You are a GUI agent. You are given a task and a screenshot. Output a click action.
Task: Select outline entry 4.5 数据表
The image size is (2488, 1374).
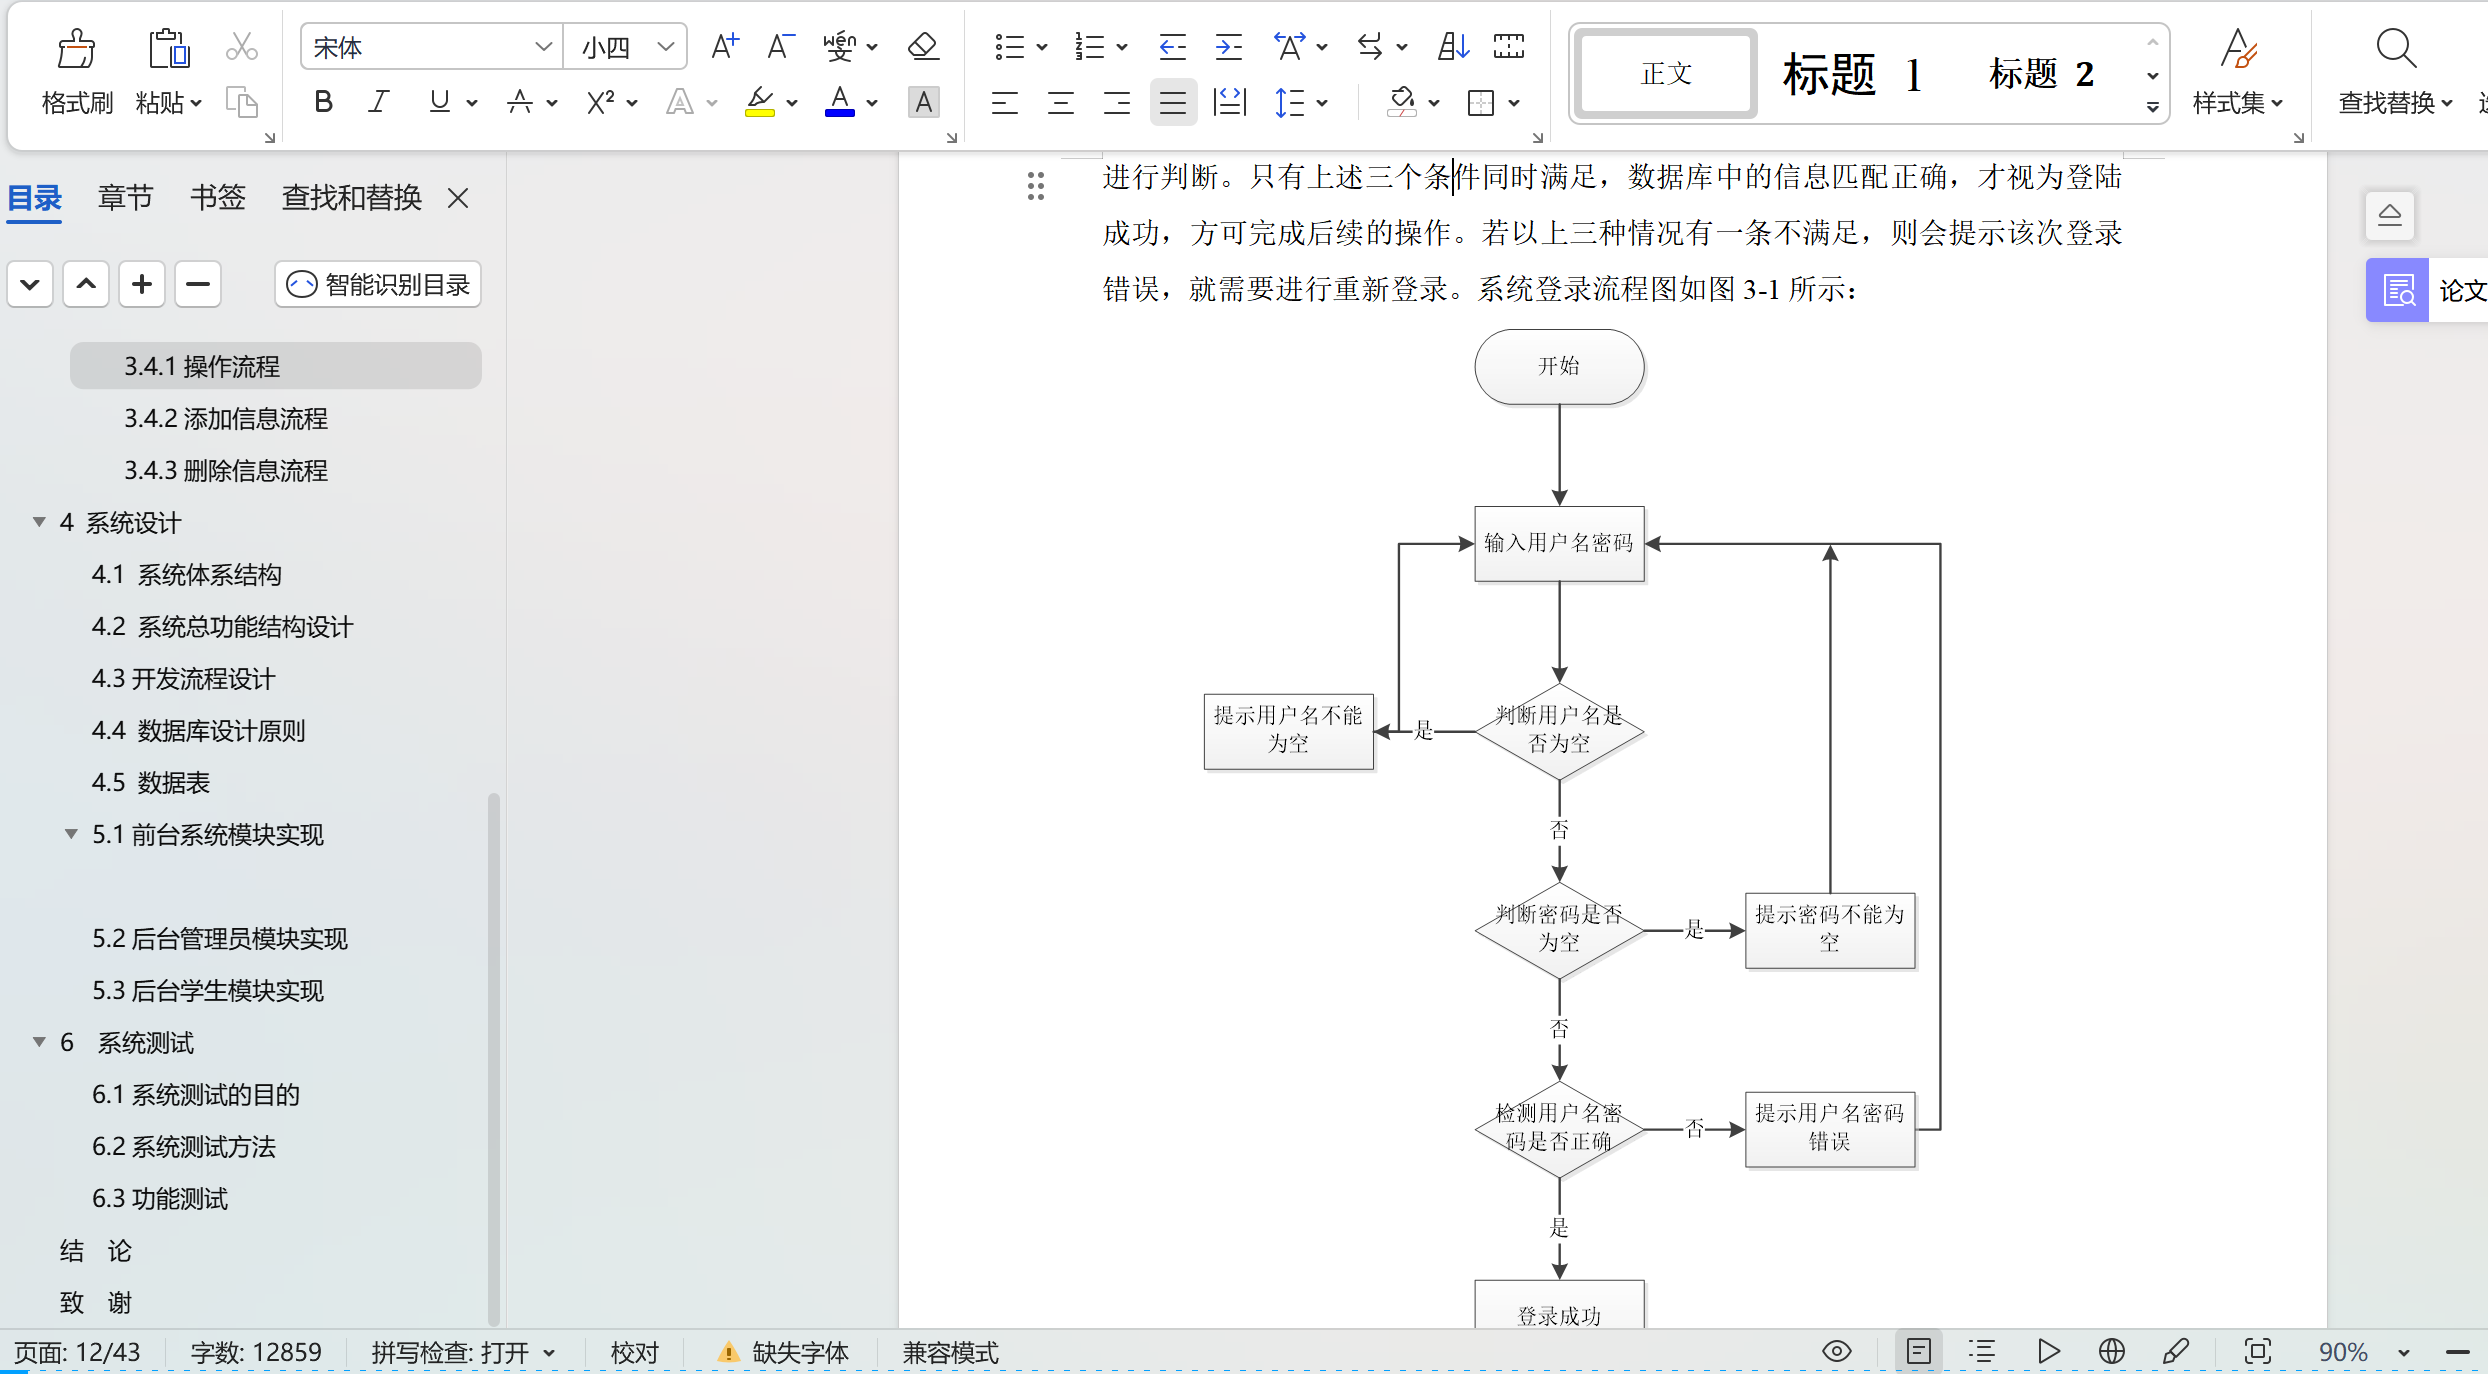[150, 783]
